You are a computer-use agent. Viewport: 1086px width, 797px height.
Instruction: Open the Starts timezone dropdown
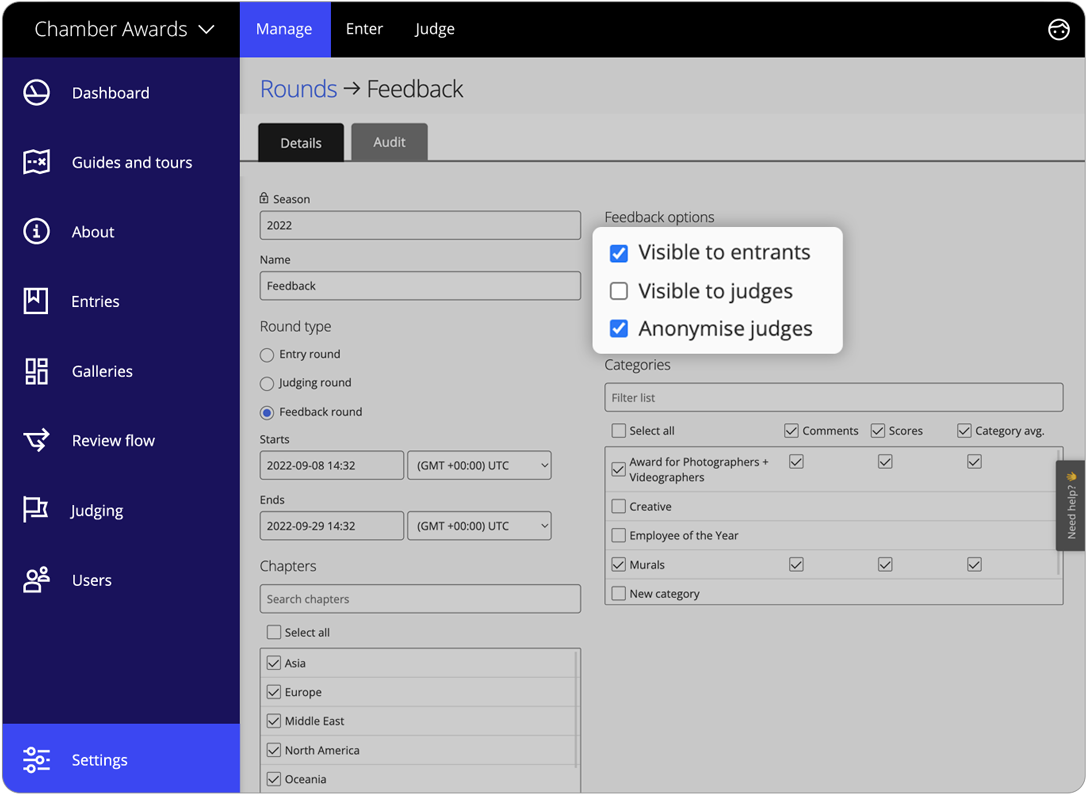(x=479, y=466)
